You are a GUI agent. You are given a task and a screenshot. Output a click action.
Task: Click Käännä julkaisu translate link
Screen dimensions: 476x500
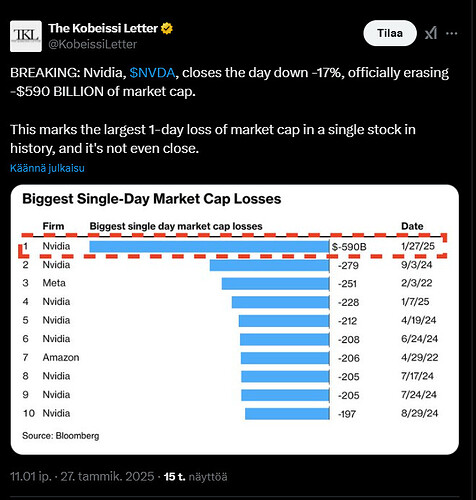(x=47, y=168)
